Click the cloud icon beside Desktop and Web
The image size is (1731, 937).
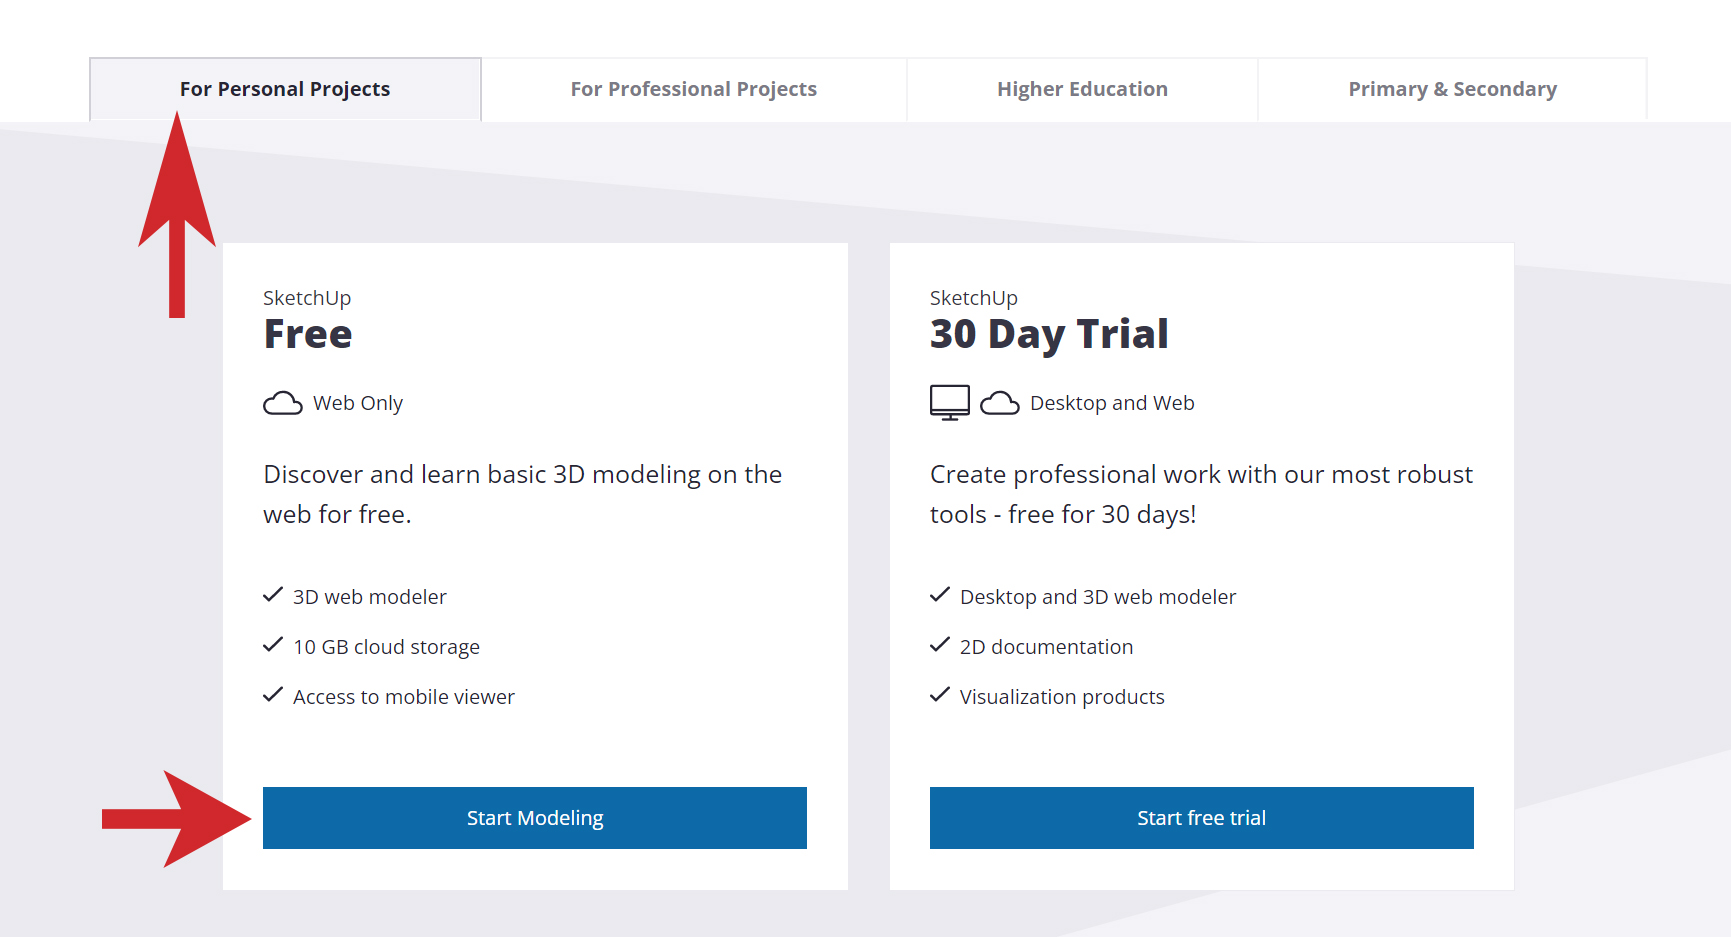coord(1000,403)
